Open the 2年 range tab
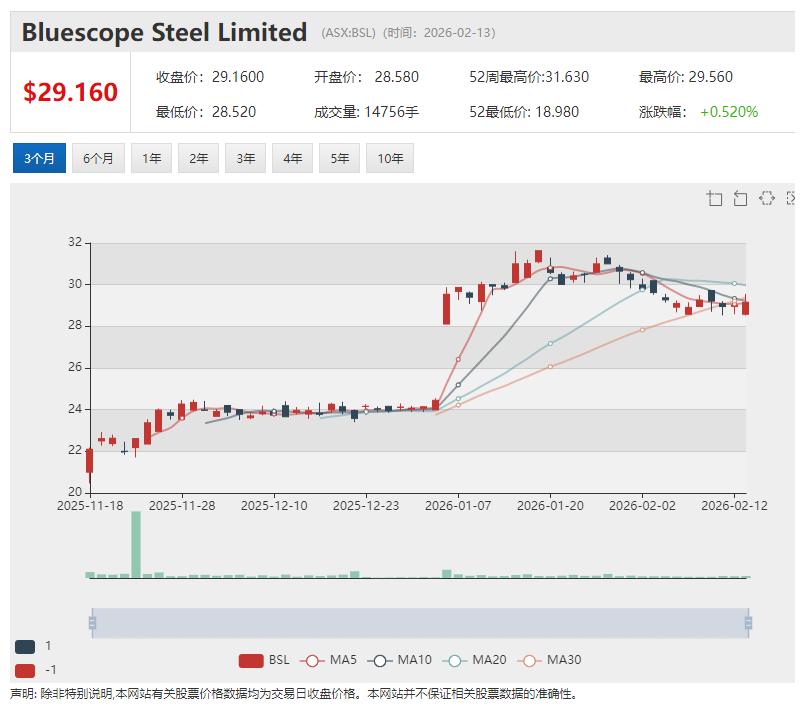 point(198,158)
